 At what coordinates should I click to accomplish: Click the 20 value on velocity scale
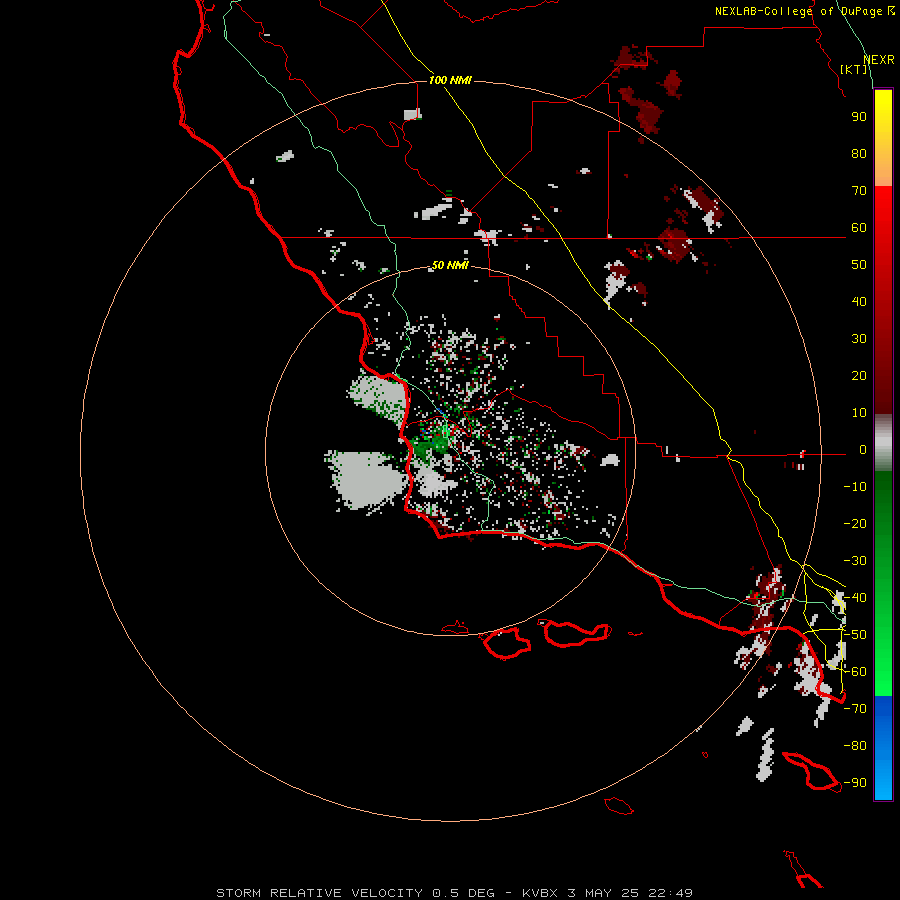(859, 376)
